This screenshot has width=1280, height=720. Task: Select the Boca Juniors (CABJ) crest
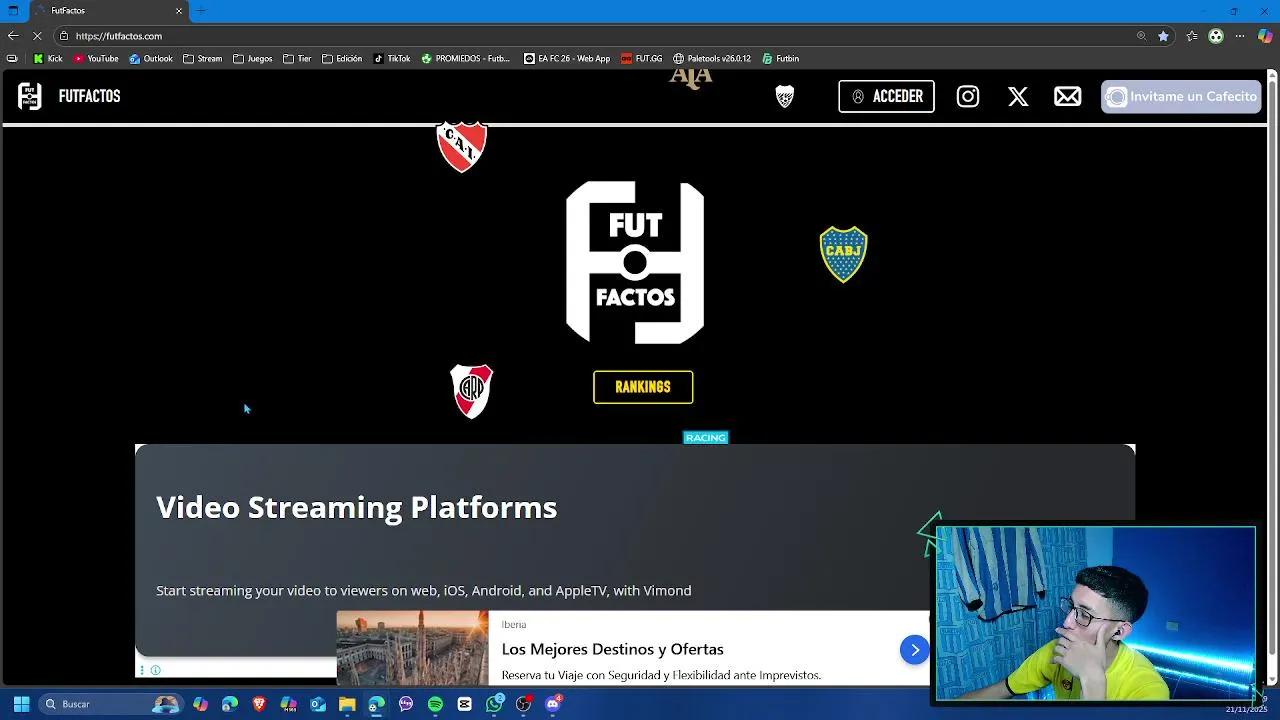843,254
